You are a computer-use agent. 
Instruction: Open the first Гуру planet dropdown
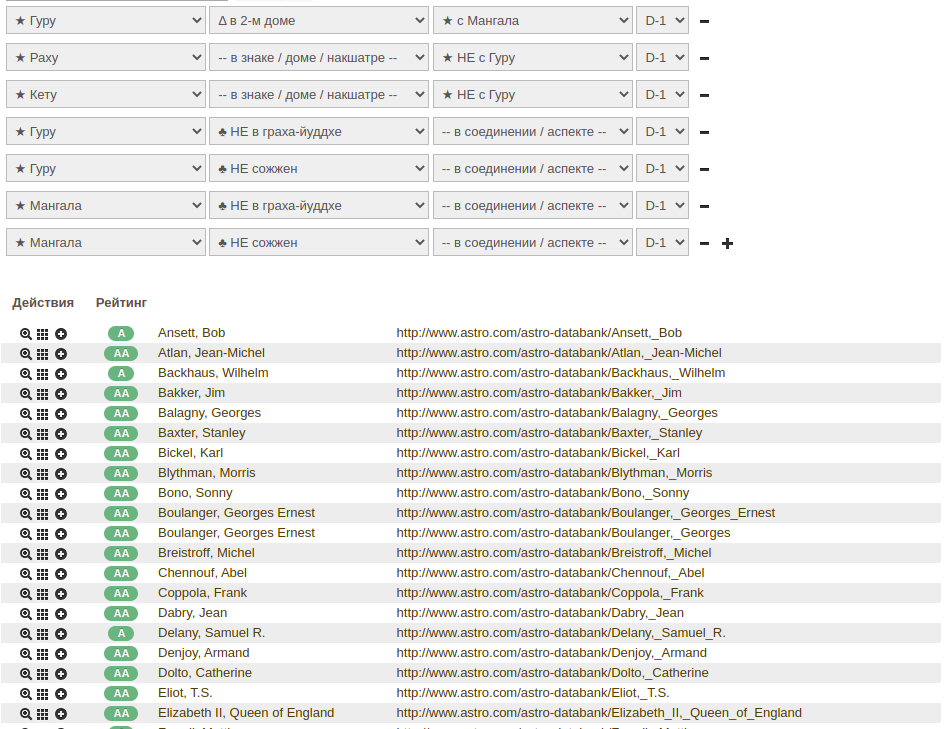pos(106,21)
